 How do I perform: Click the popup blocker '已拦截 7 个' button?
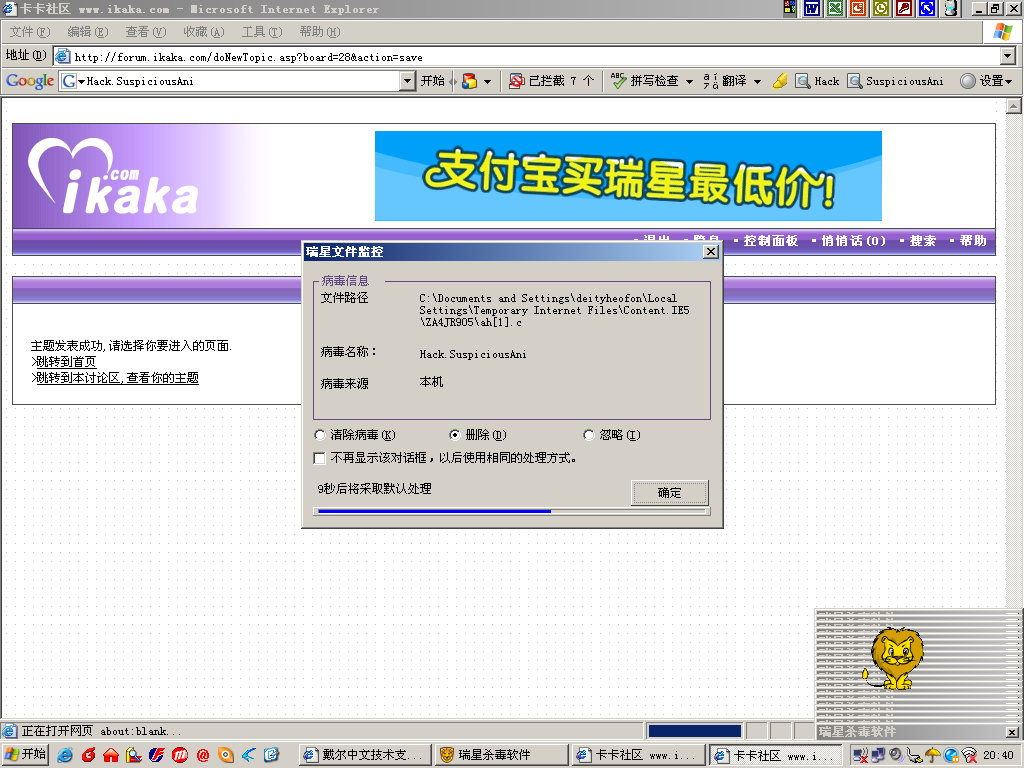click(552, 81)
